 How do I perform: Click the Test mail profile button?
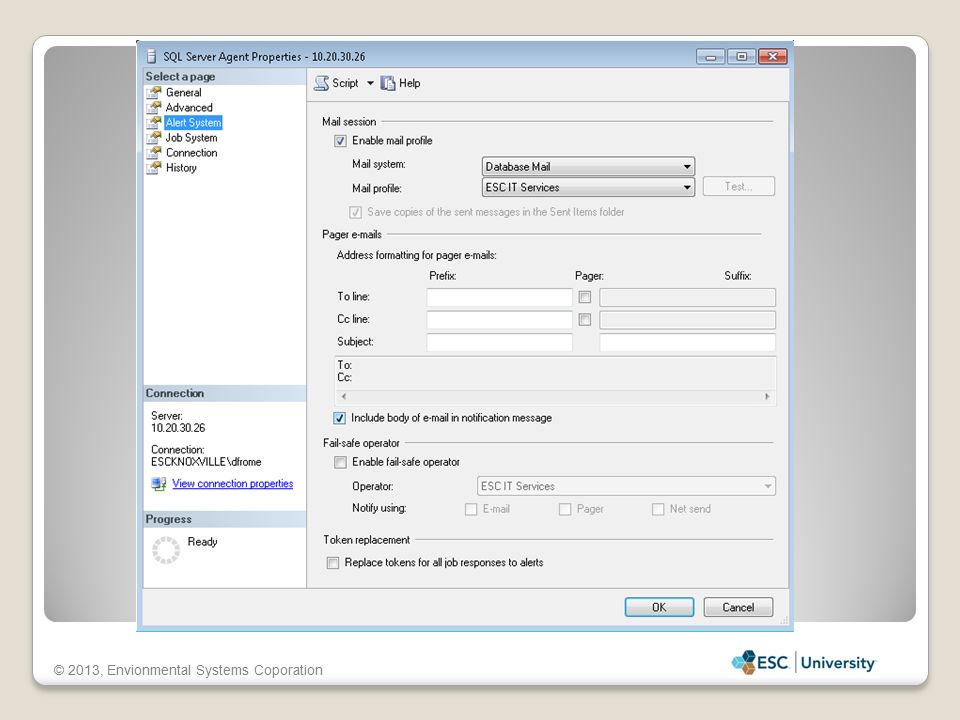coord(739,186)
